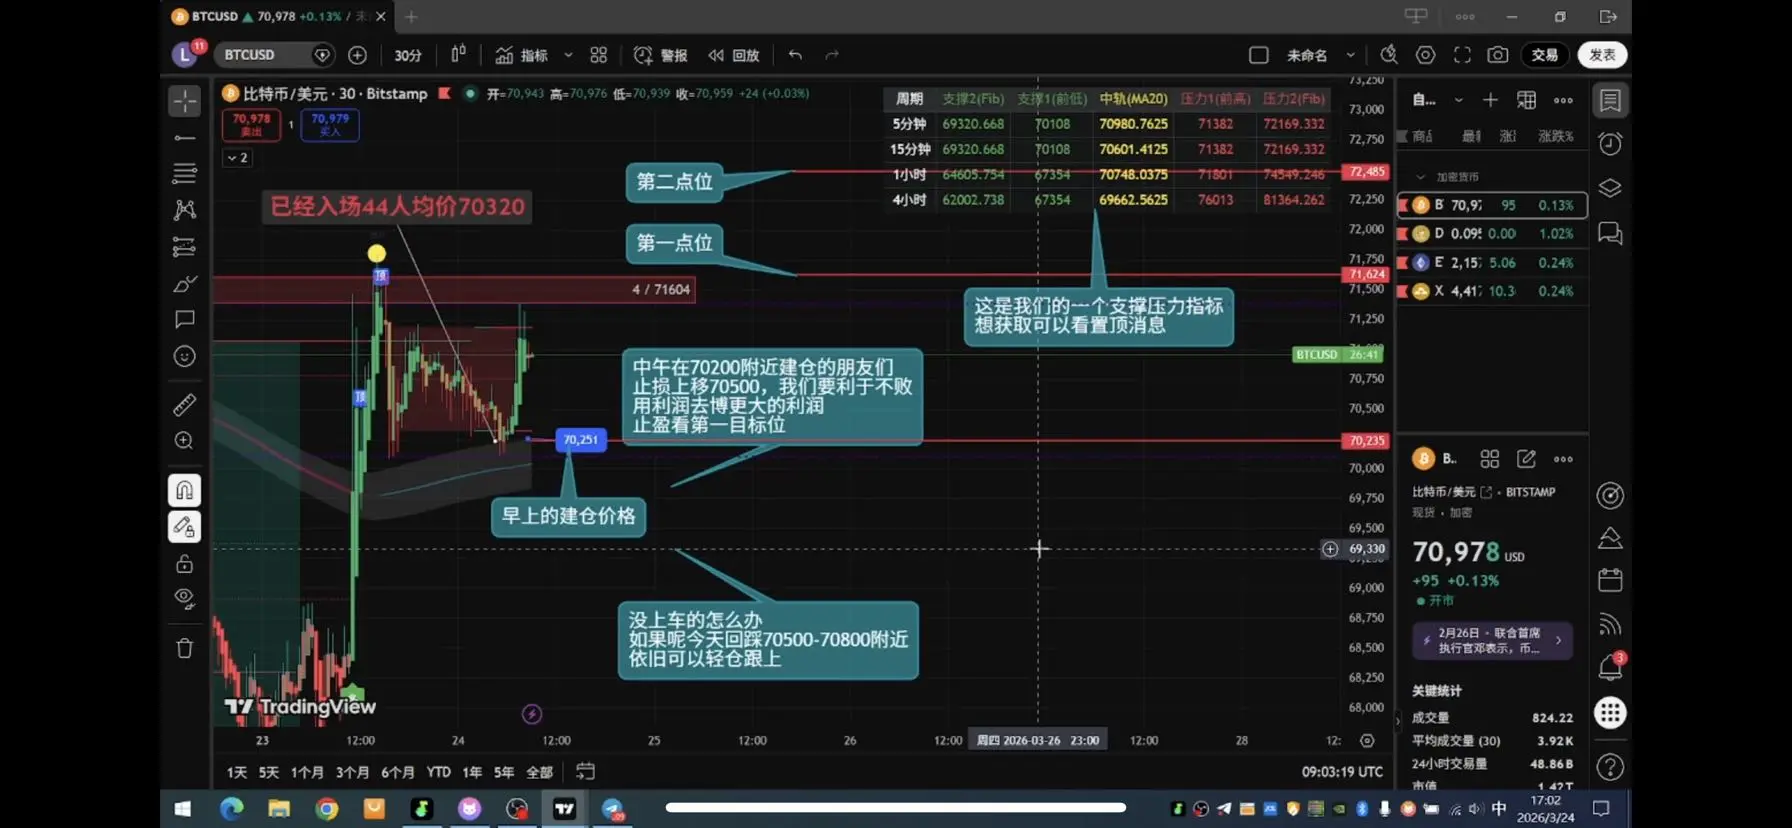Select the trend line drawing tool
This screenshot has height=828, width=1792.
click(x=185, y=137)
